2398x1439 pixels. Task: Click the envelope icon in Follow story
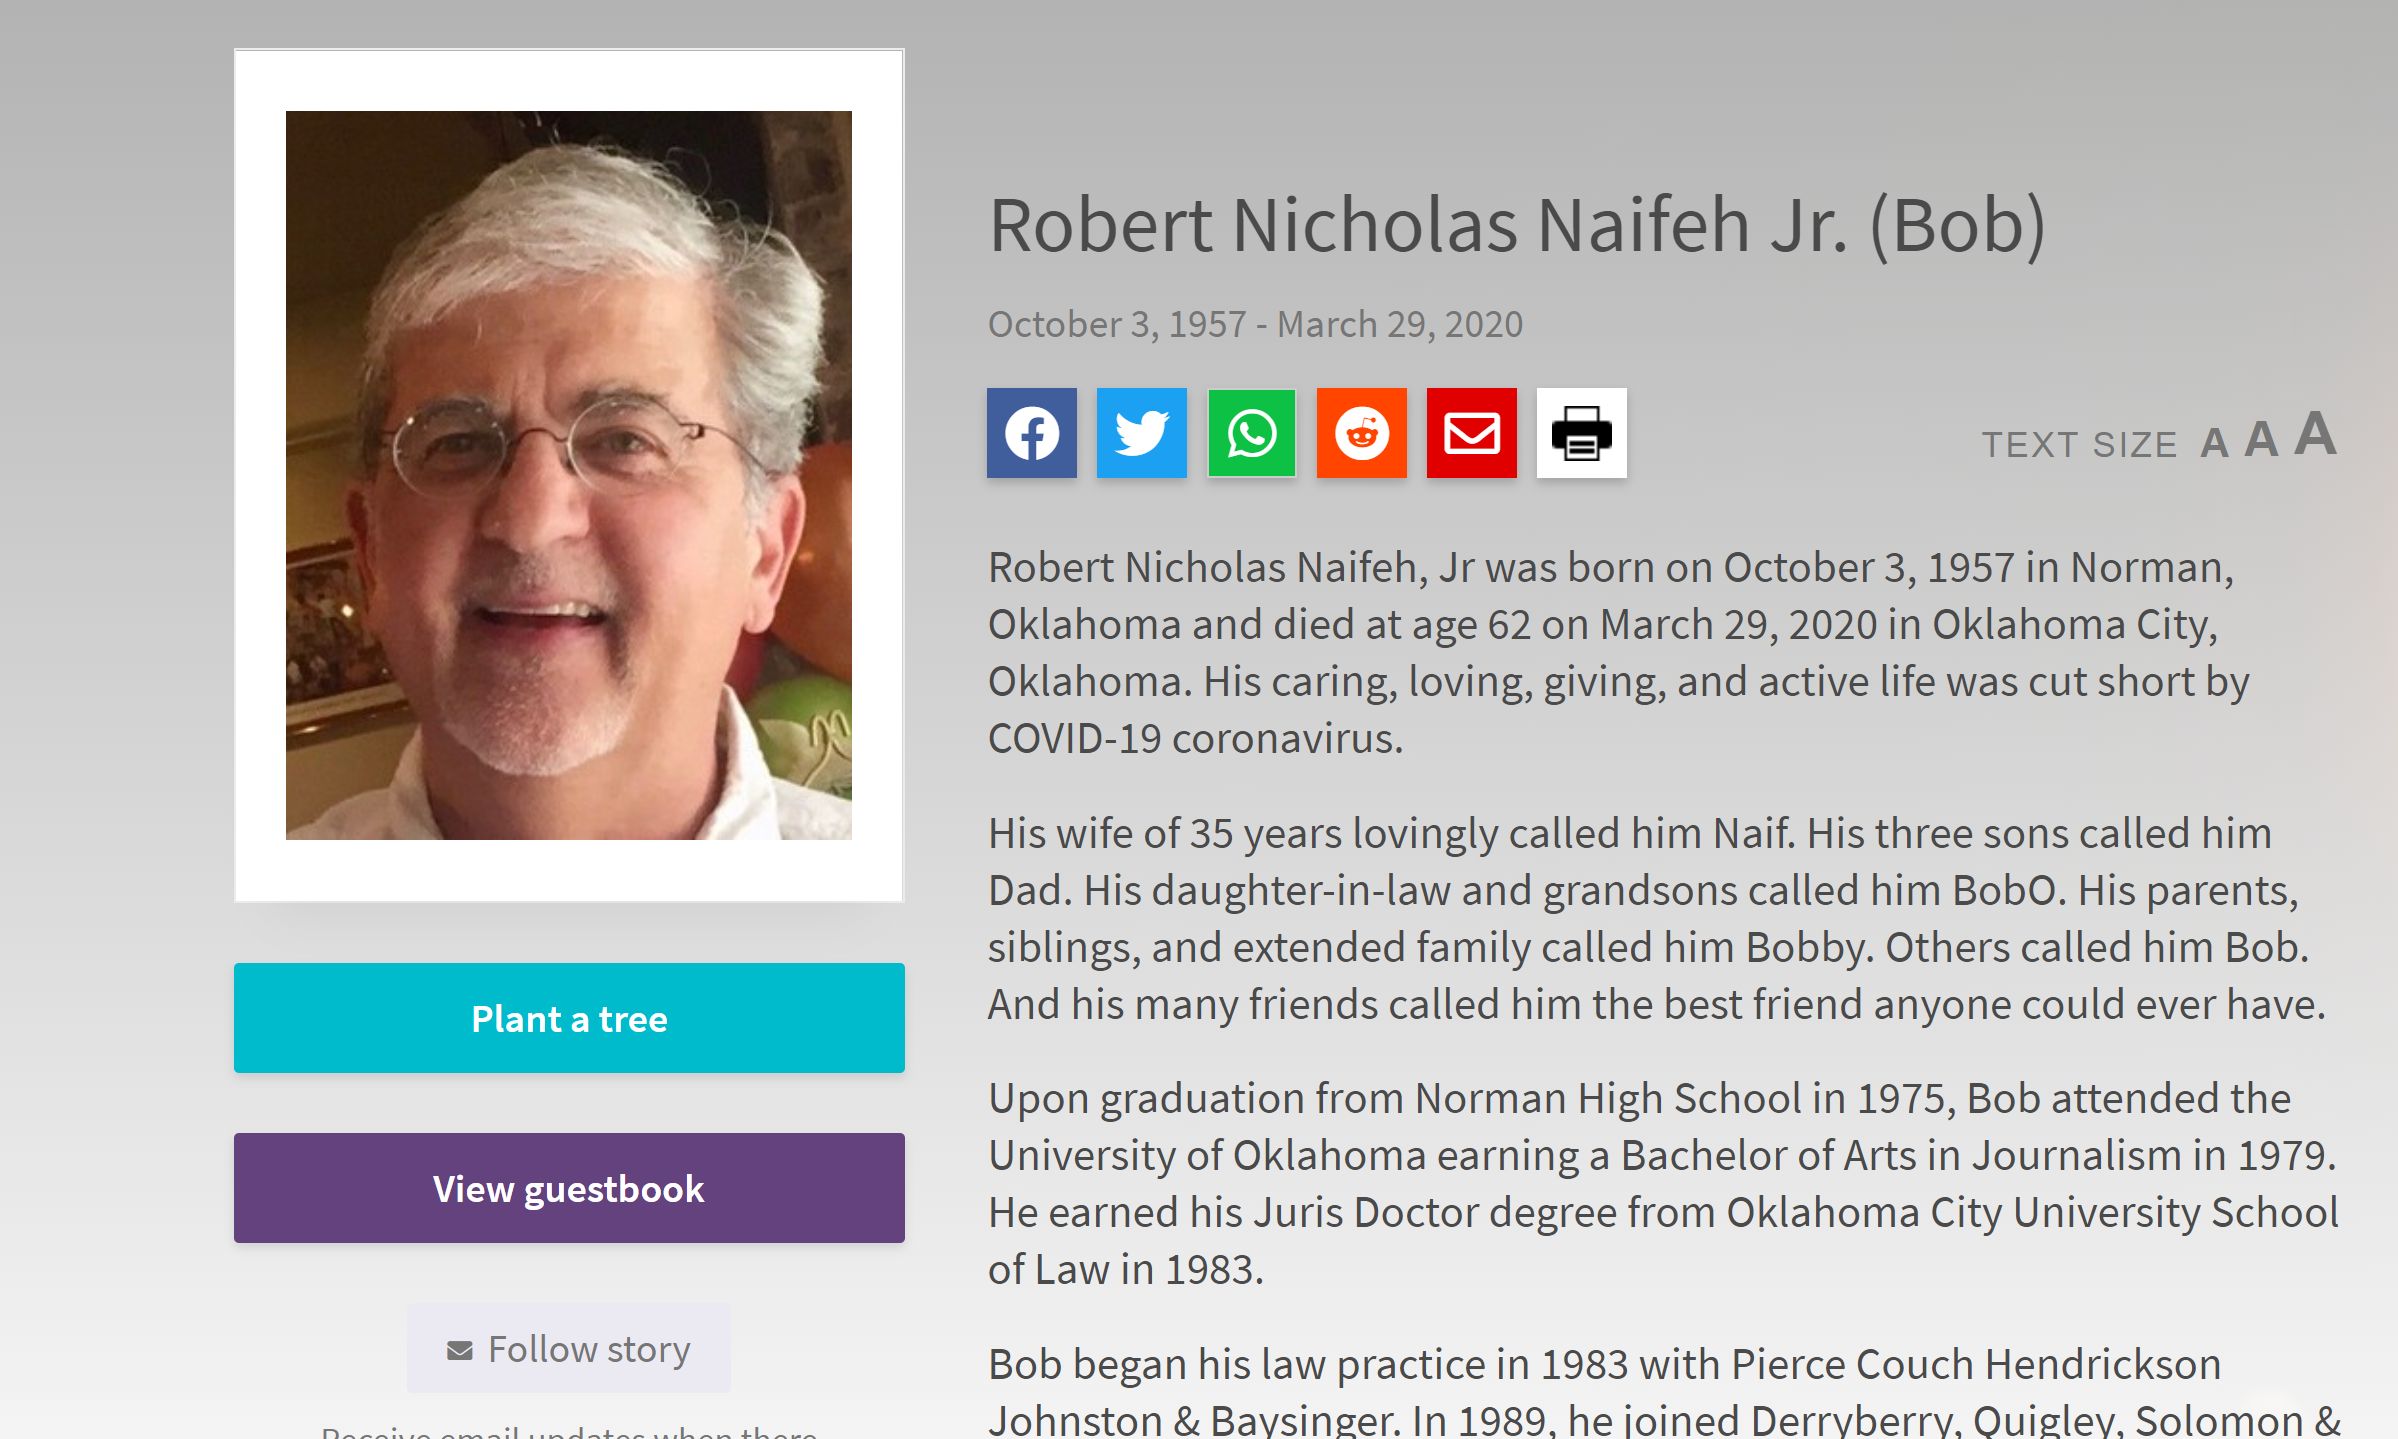pyautogui.click(x=460, y=1351)
